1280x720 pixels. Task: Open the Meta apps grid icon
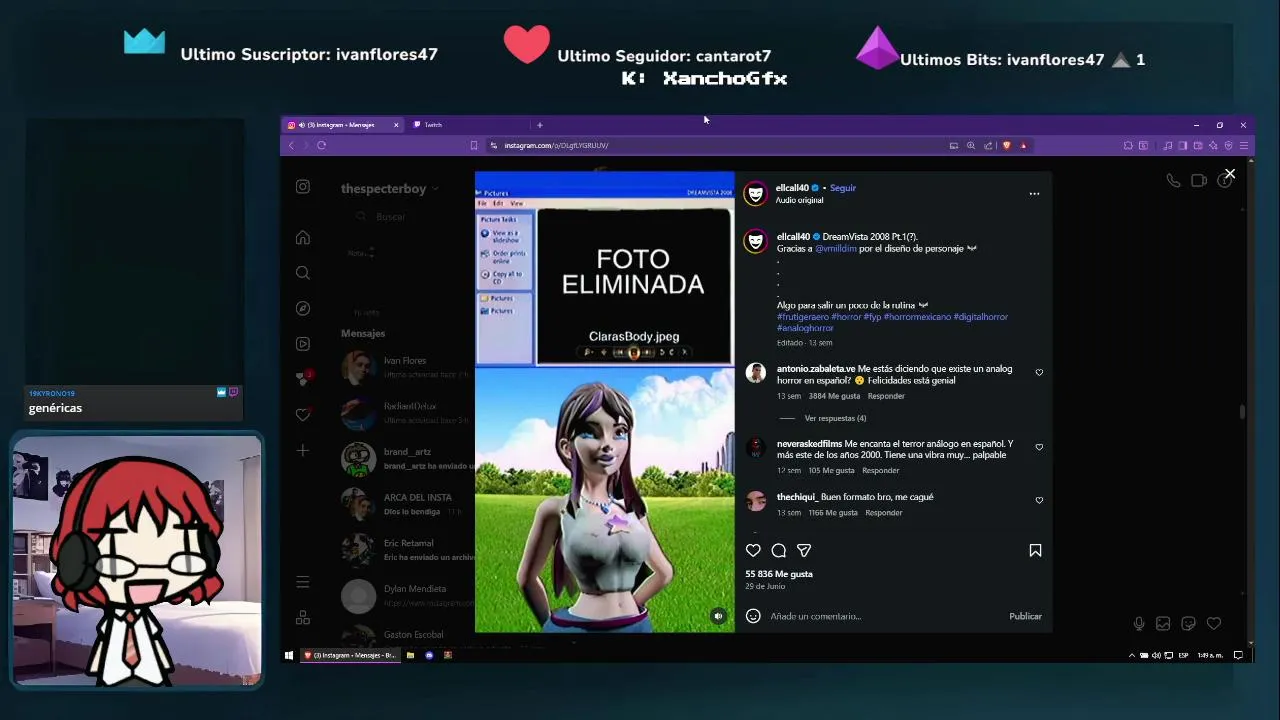tap(303, 618)
